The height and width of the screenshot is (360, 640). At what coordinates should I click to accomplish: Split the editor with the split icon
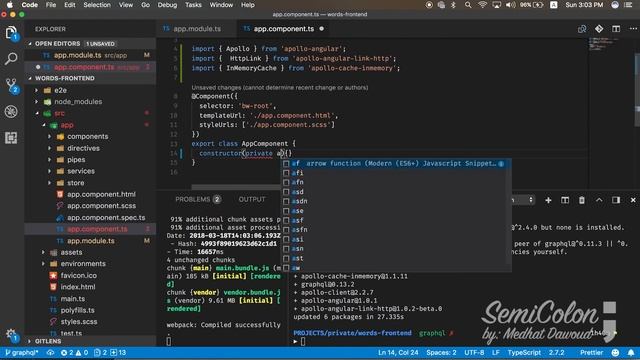616,29
